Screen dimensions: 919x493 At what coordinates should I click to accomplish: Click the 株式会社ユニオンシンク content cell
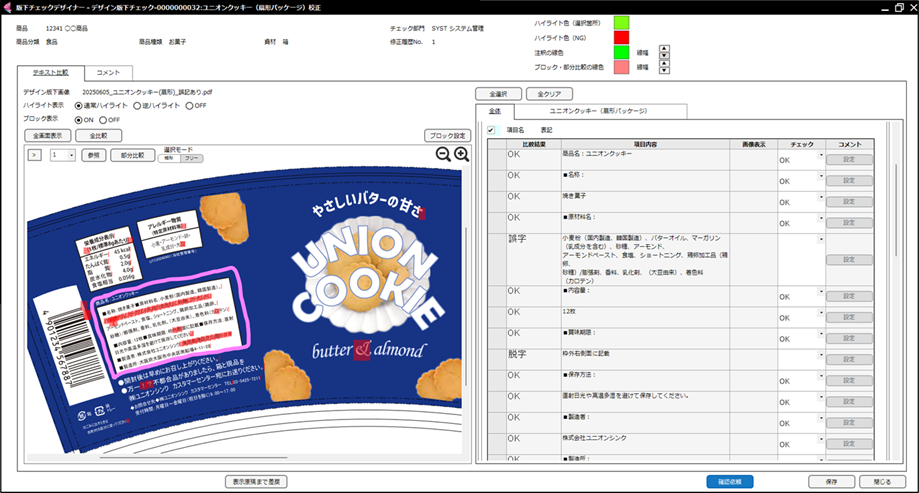pos(645,444)
